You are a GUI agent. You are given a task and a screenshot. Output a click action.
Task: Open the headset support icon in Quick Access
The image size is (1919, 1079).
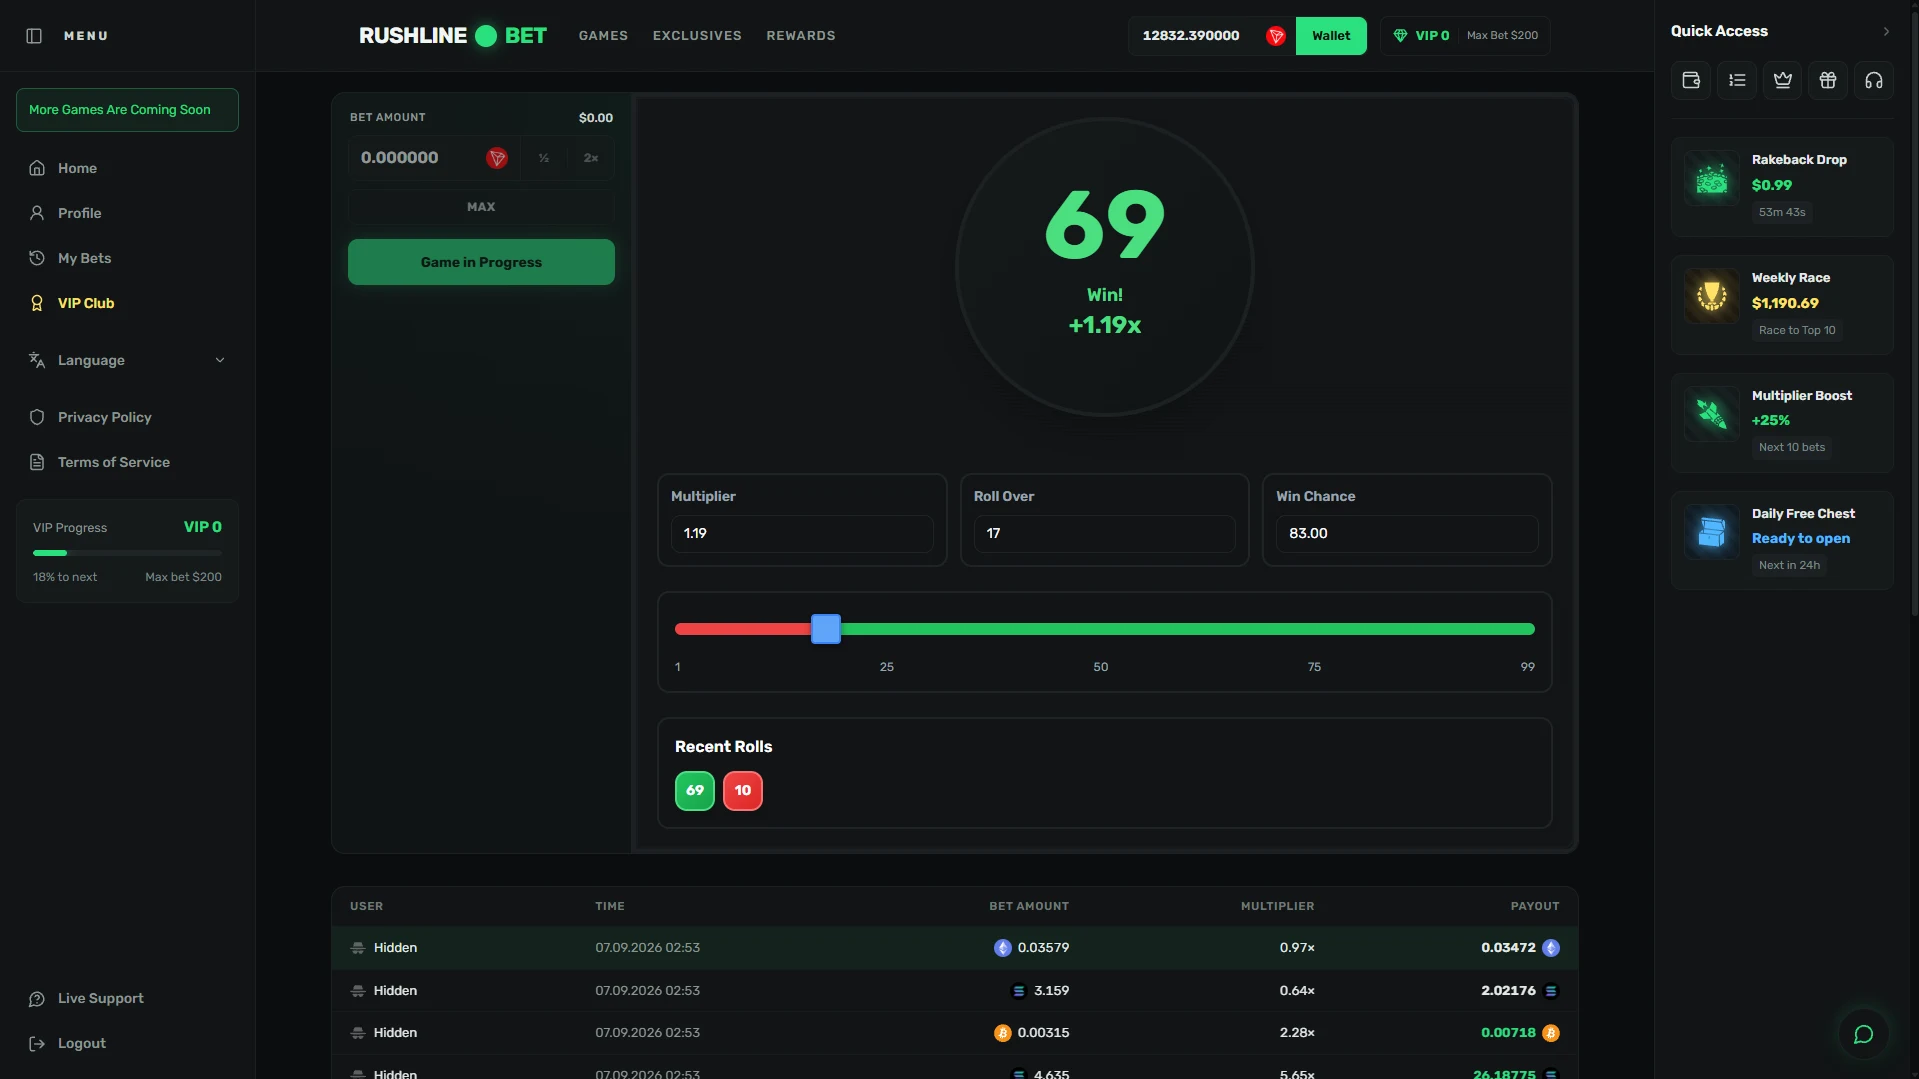pos(1874,80)
